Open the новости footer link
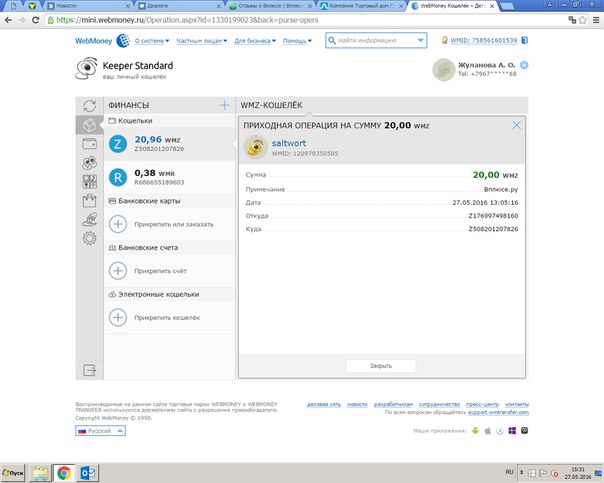Screen dimensions: 604x483 tap(357, 404)
